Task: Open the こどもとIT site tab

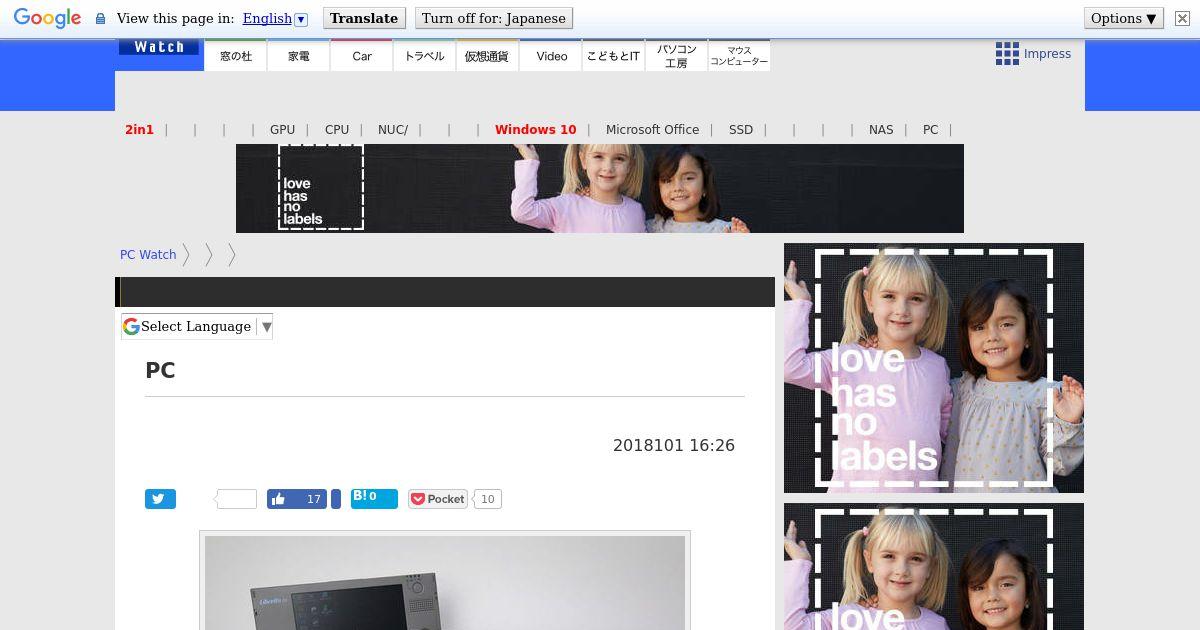Action: pyautogui.click(x=613, y=56)
